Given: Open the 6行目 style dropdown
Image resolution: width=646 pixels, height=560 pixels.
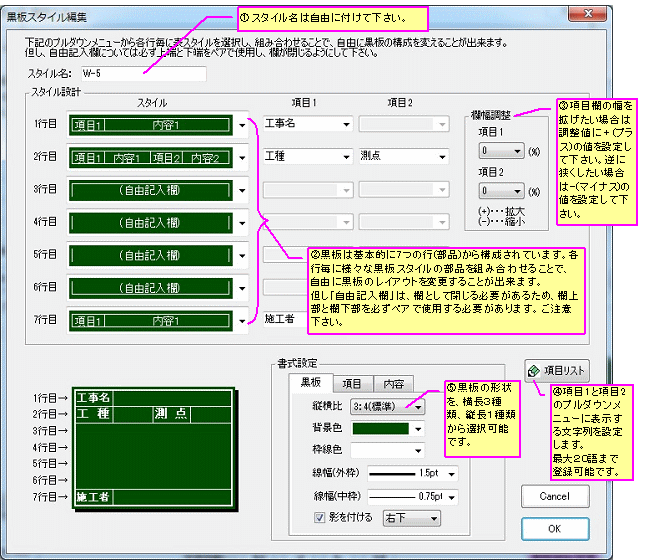Looking at the screenshot, I should [x=242, y=288].
